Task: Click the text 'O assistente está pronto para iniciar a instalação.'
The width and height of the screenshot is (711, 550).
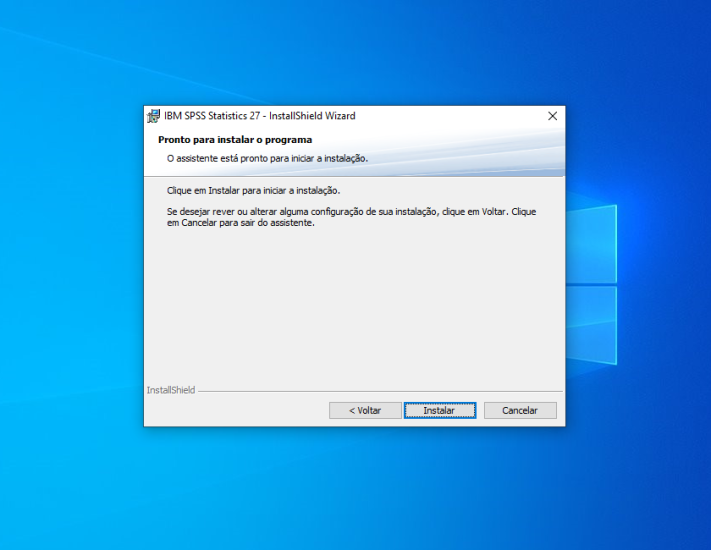Action: [268, 158]
